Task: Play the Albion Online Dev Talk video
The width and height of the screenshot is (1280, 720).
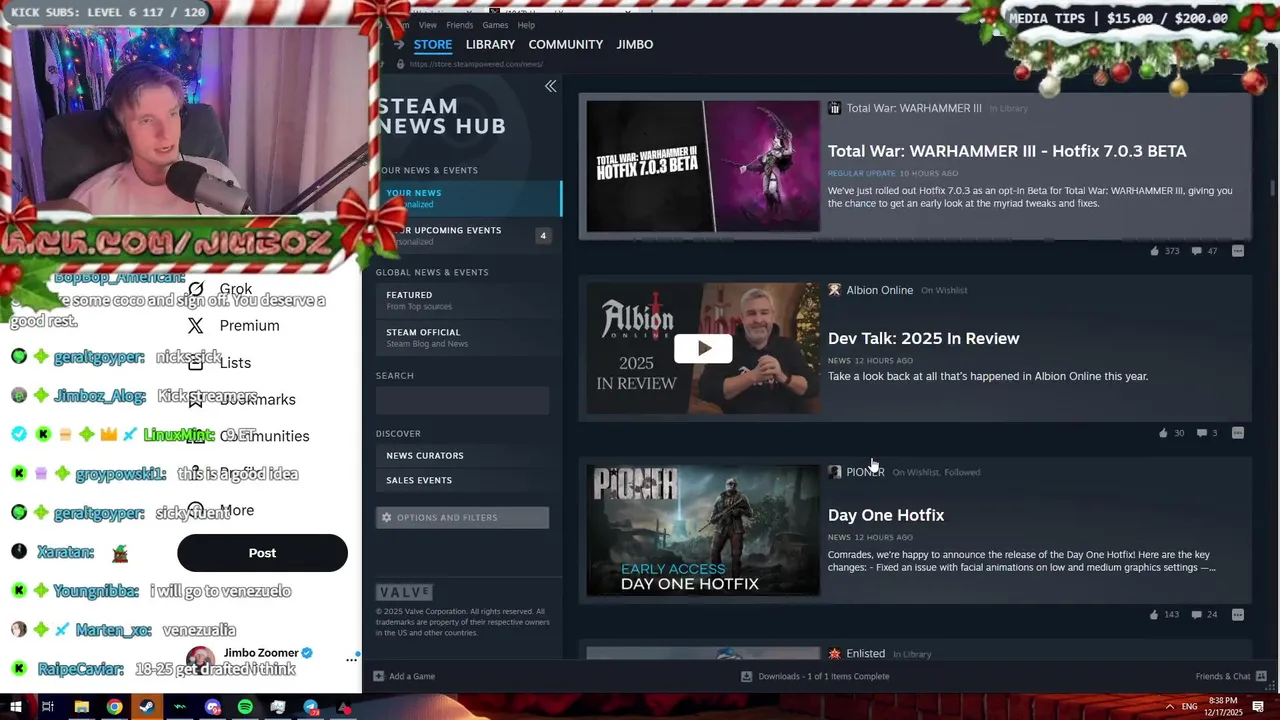Action: pyautogui.click(x=703, y=348)
